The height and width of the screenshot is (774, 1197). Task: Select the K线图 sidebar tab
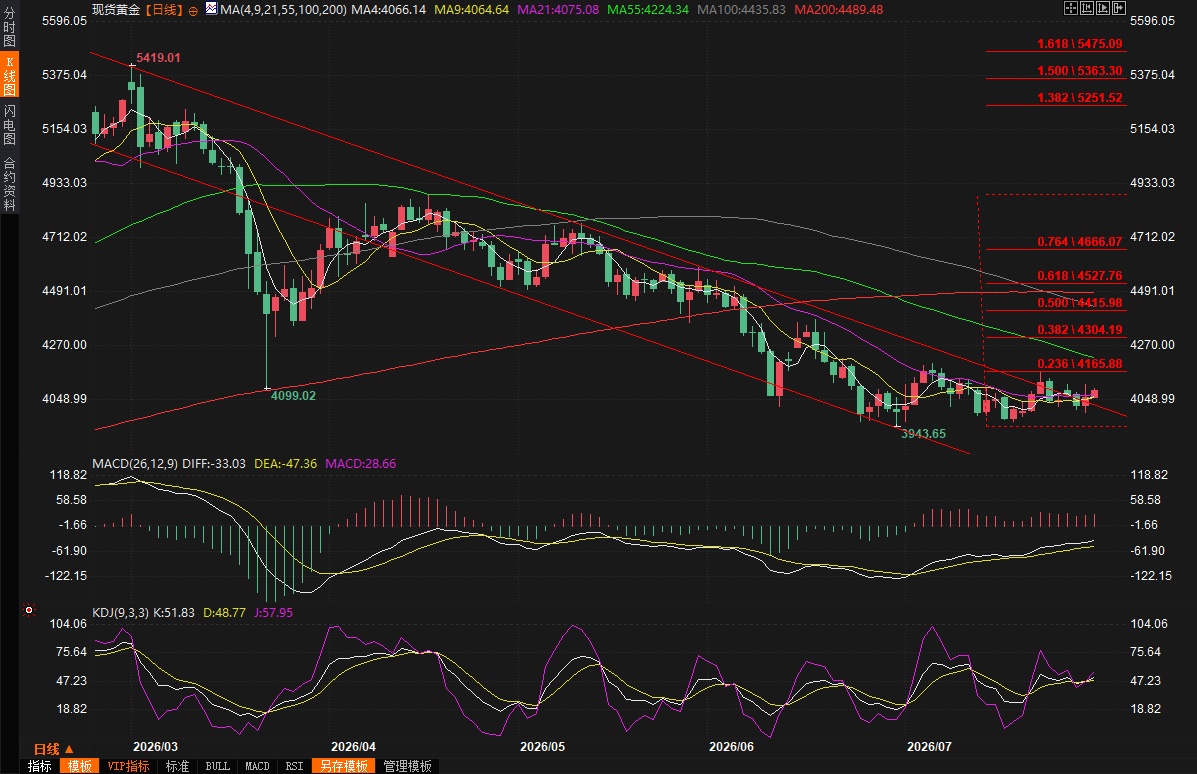9,76
